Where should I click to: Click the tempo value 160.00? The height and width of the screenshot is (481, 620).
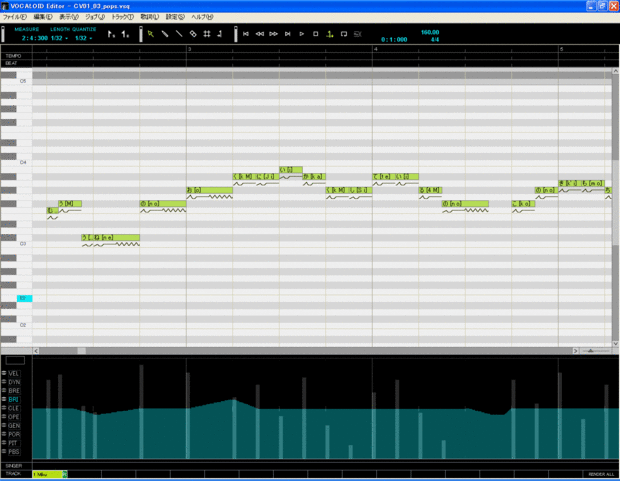(x=430, y=32)
